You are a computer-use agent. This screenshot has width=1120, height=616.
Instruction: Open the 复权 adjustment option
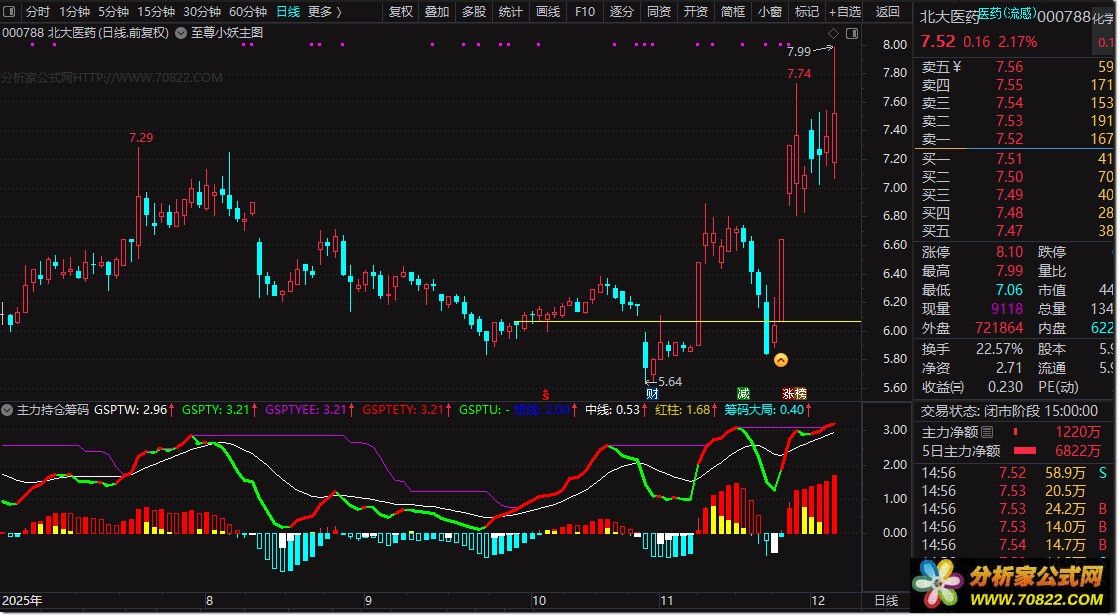pos(401,11)
